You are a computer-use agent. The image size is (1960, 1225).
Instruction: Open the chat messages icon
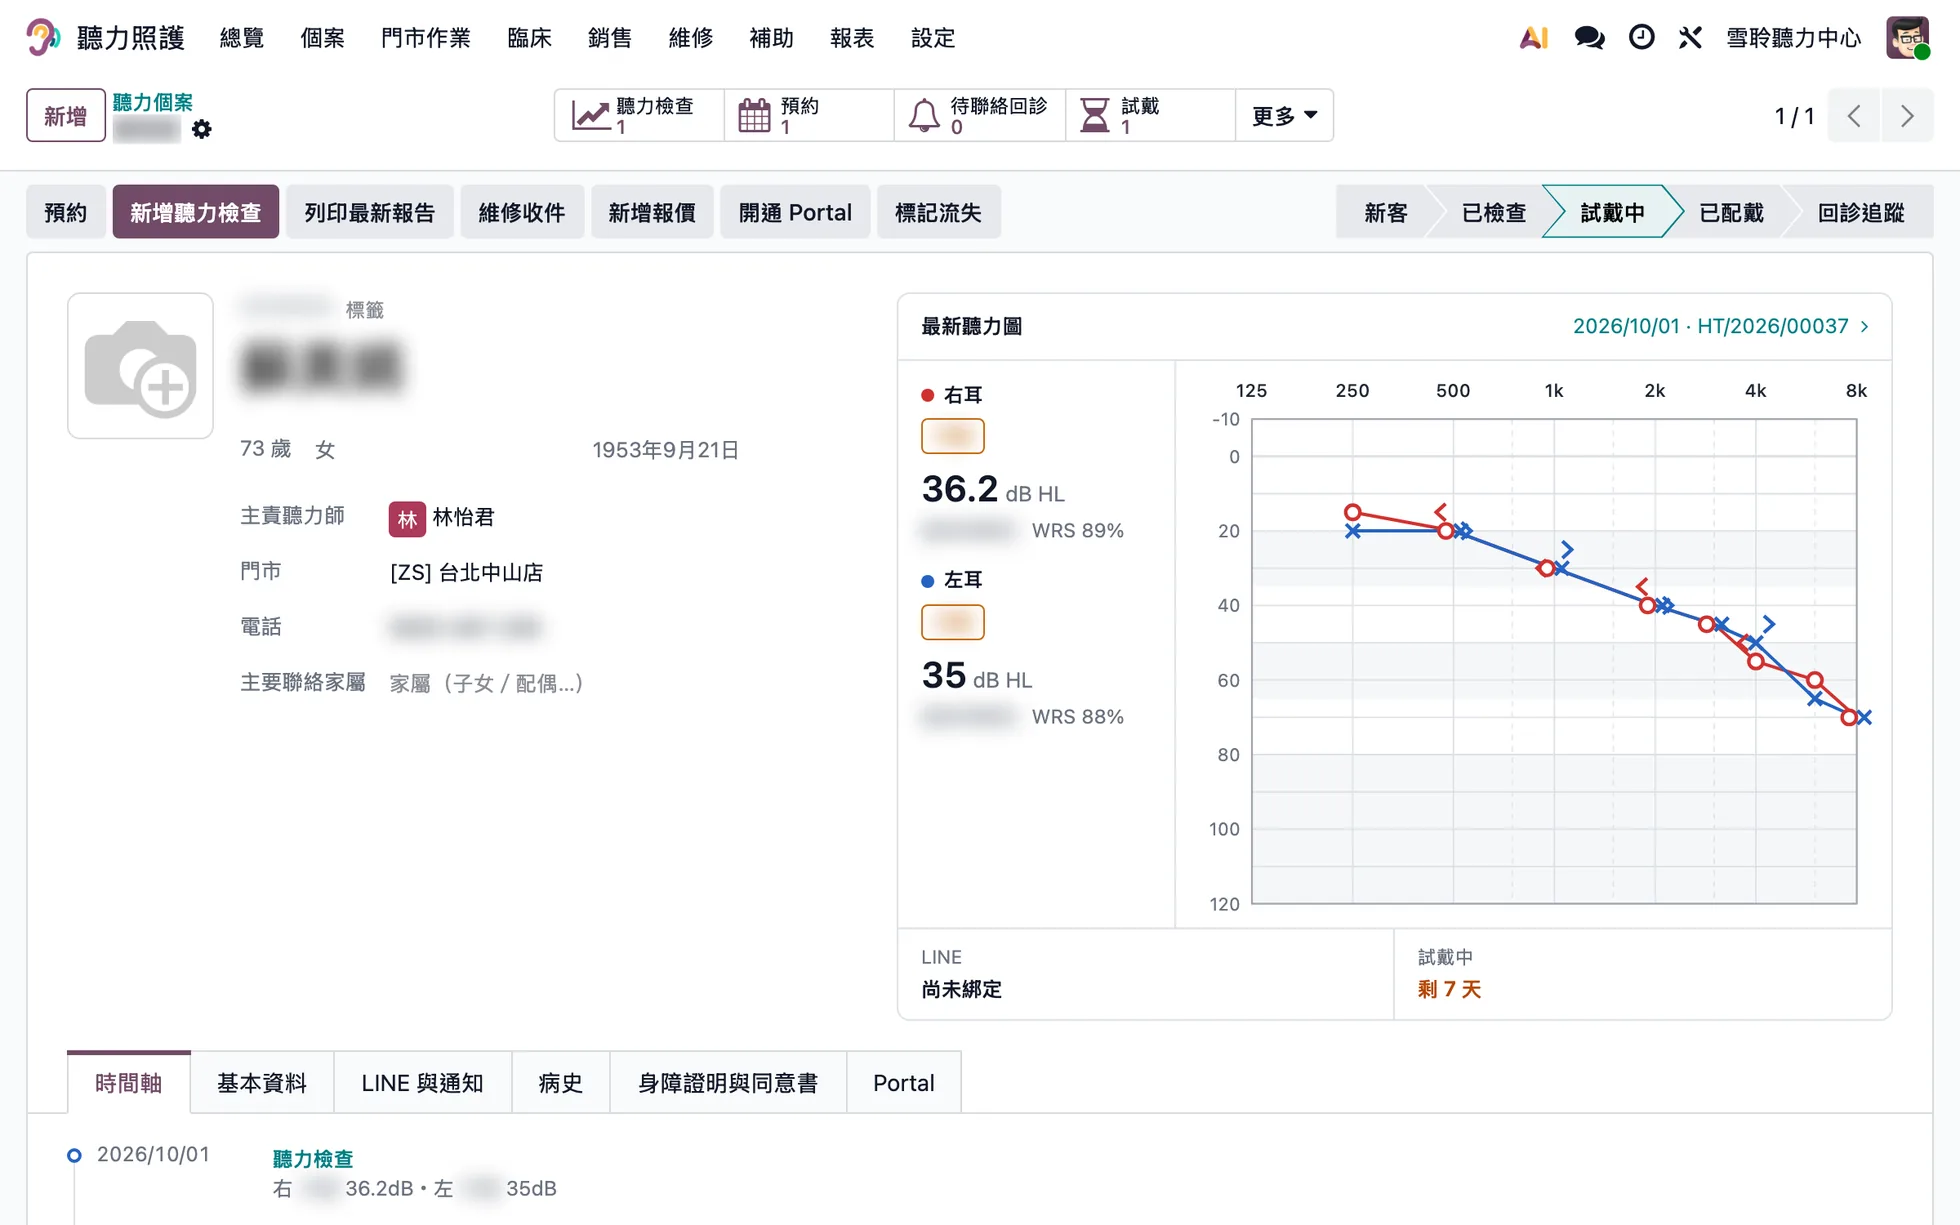coord(1589,38)
